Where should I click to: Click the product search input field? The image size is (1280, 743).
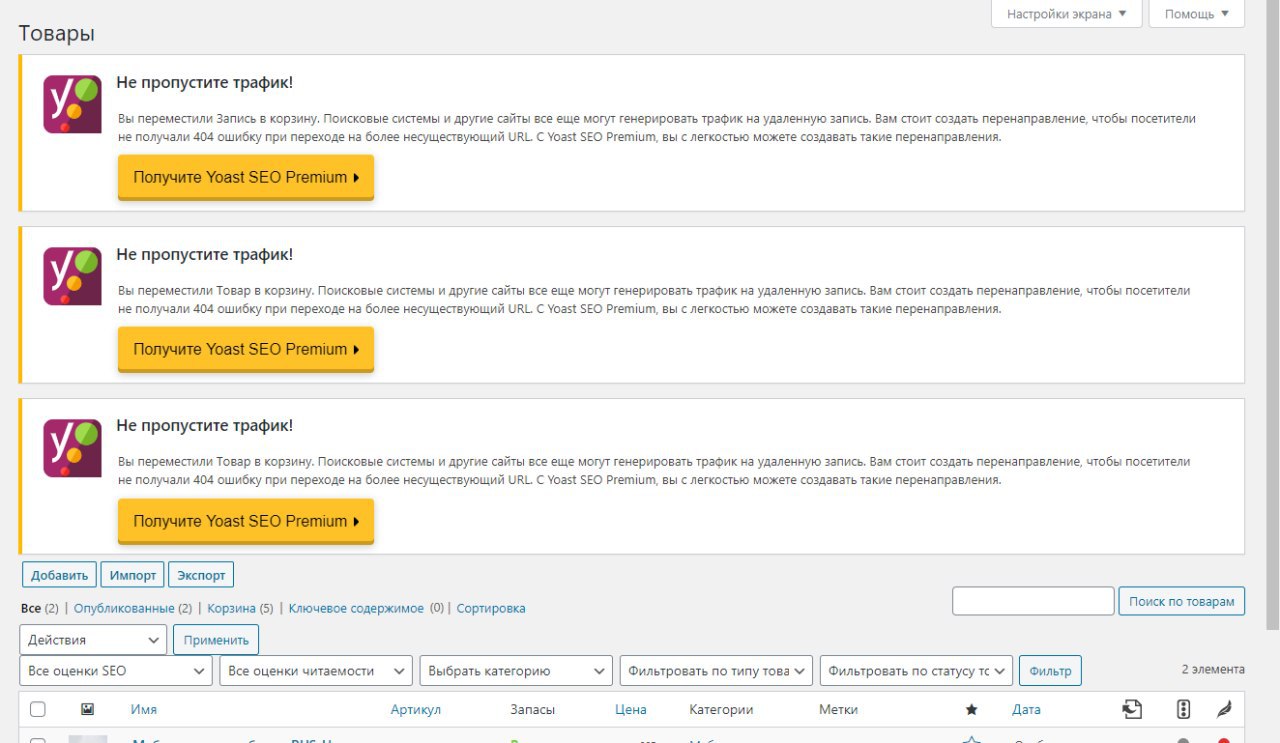1033,601
